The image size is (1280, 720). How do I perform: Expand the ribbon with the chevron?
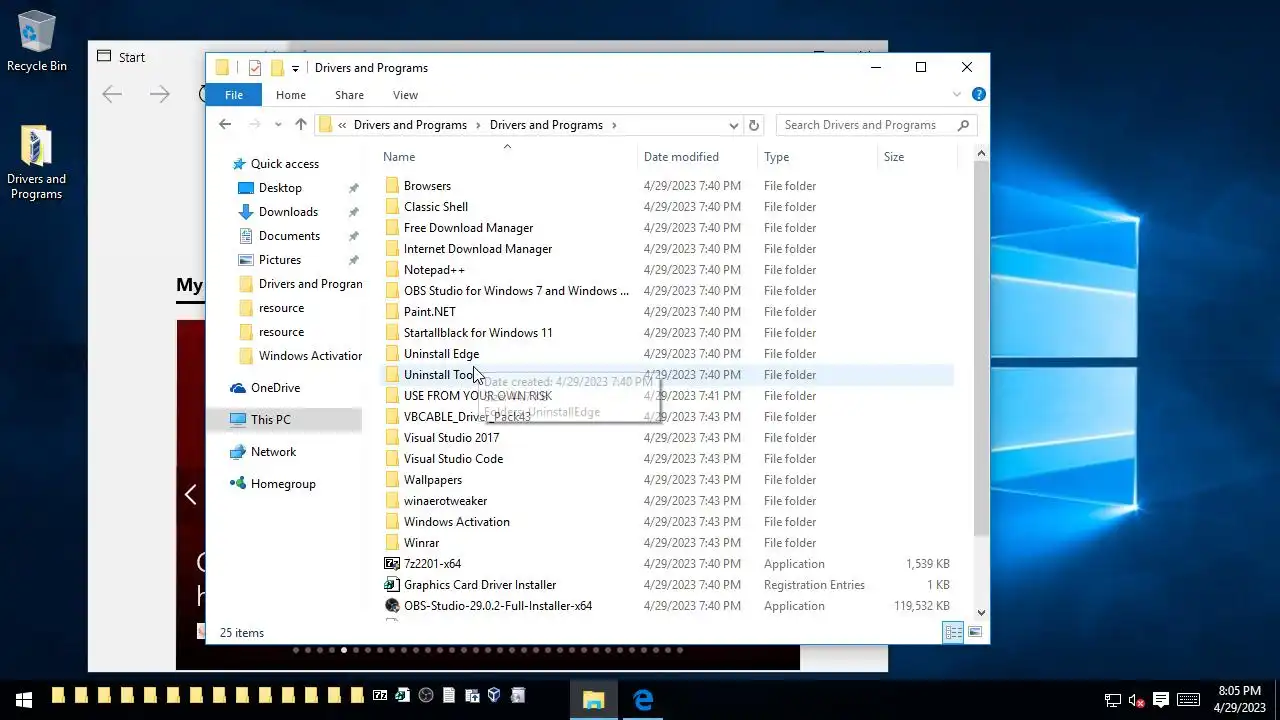[957, 95]
